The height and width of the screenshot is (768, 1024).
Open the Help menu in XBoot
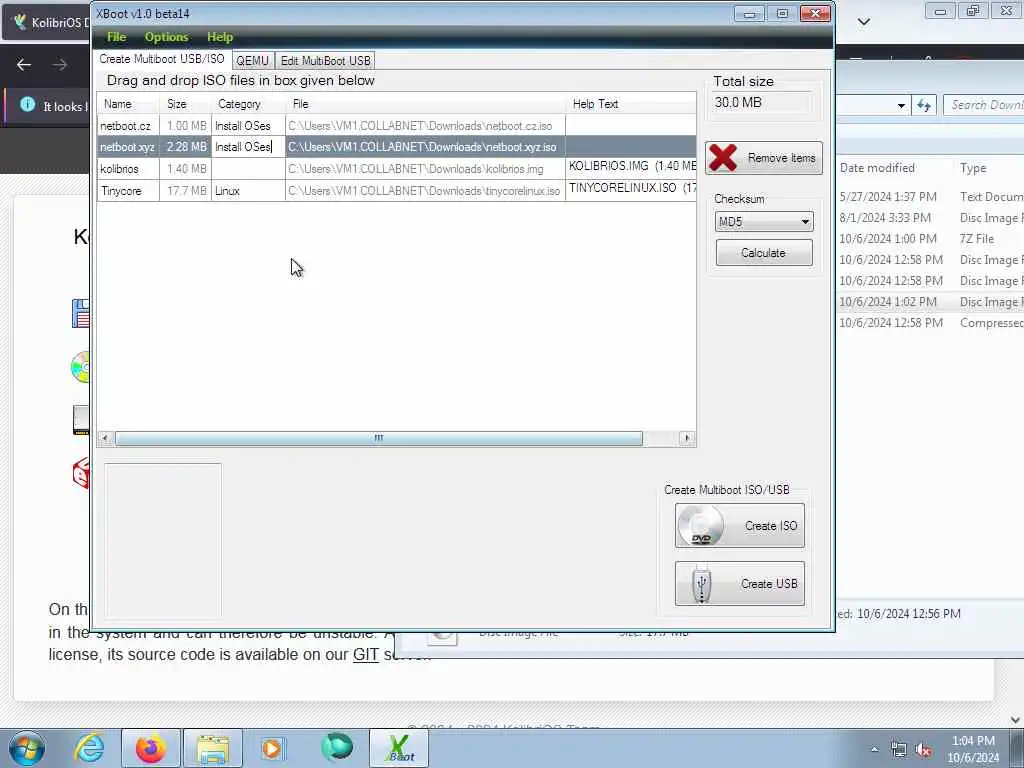(220, 37)
